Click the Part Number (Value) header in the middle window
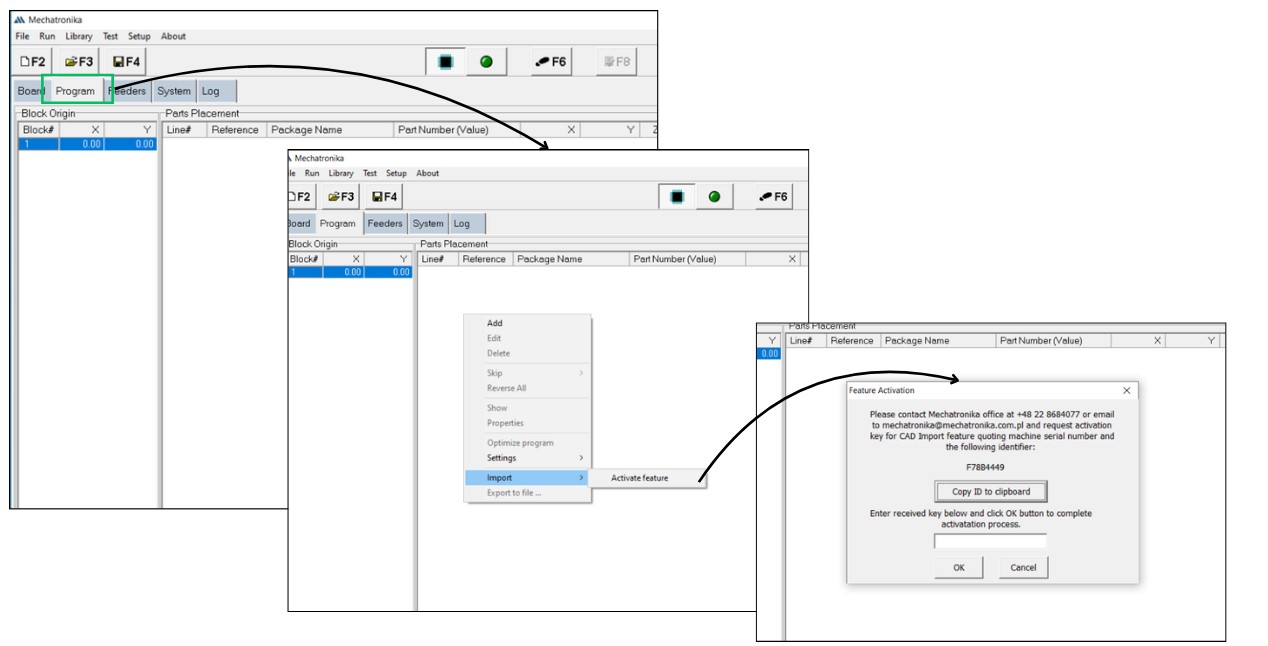The image size is (1268, 646). coord(688,259)
